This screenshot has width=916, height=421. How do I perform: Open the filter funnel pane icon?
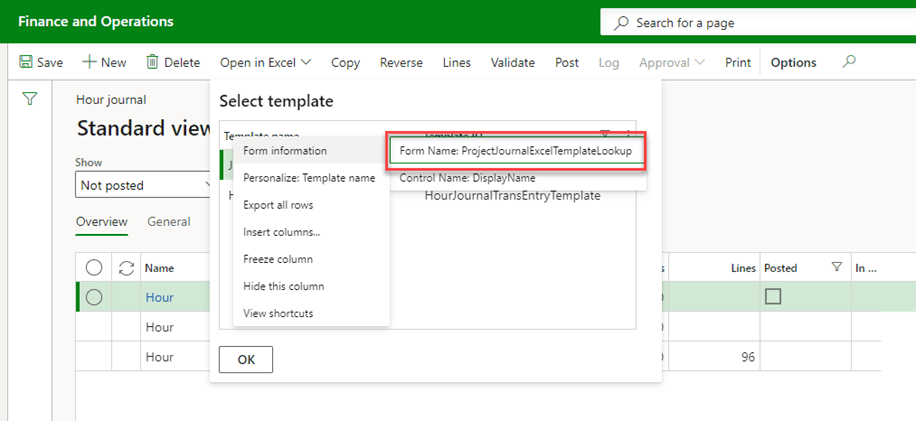click(x=30, y=99)
